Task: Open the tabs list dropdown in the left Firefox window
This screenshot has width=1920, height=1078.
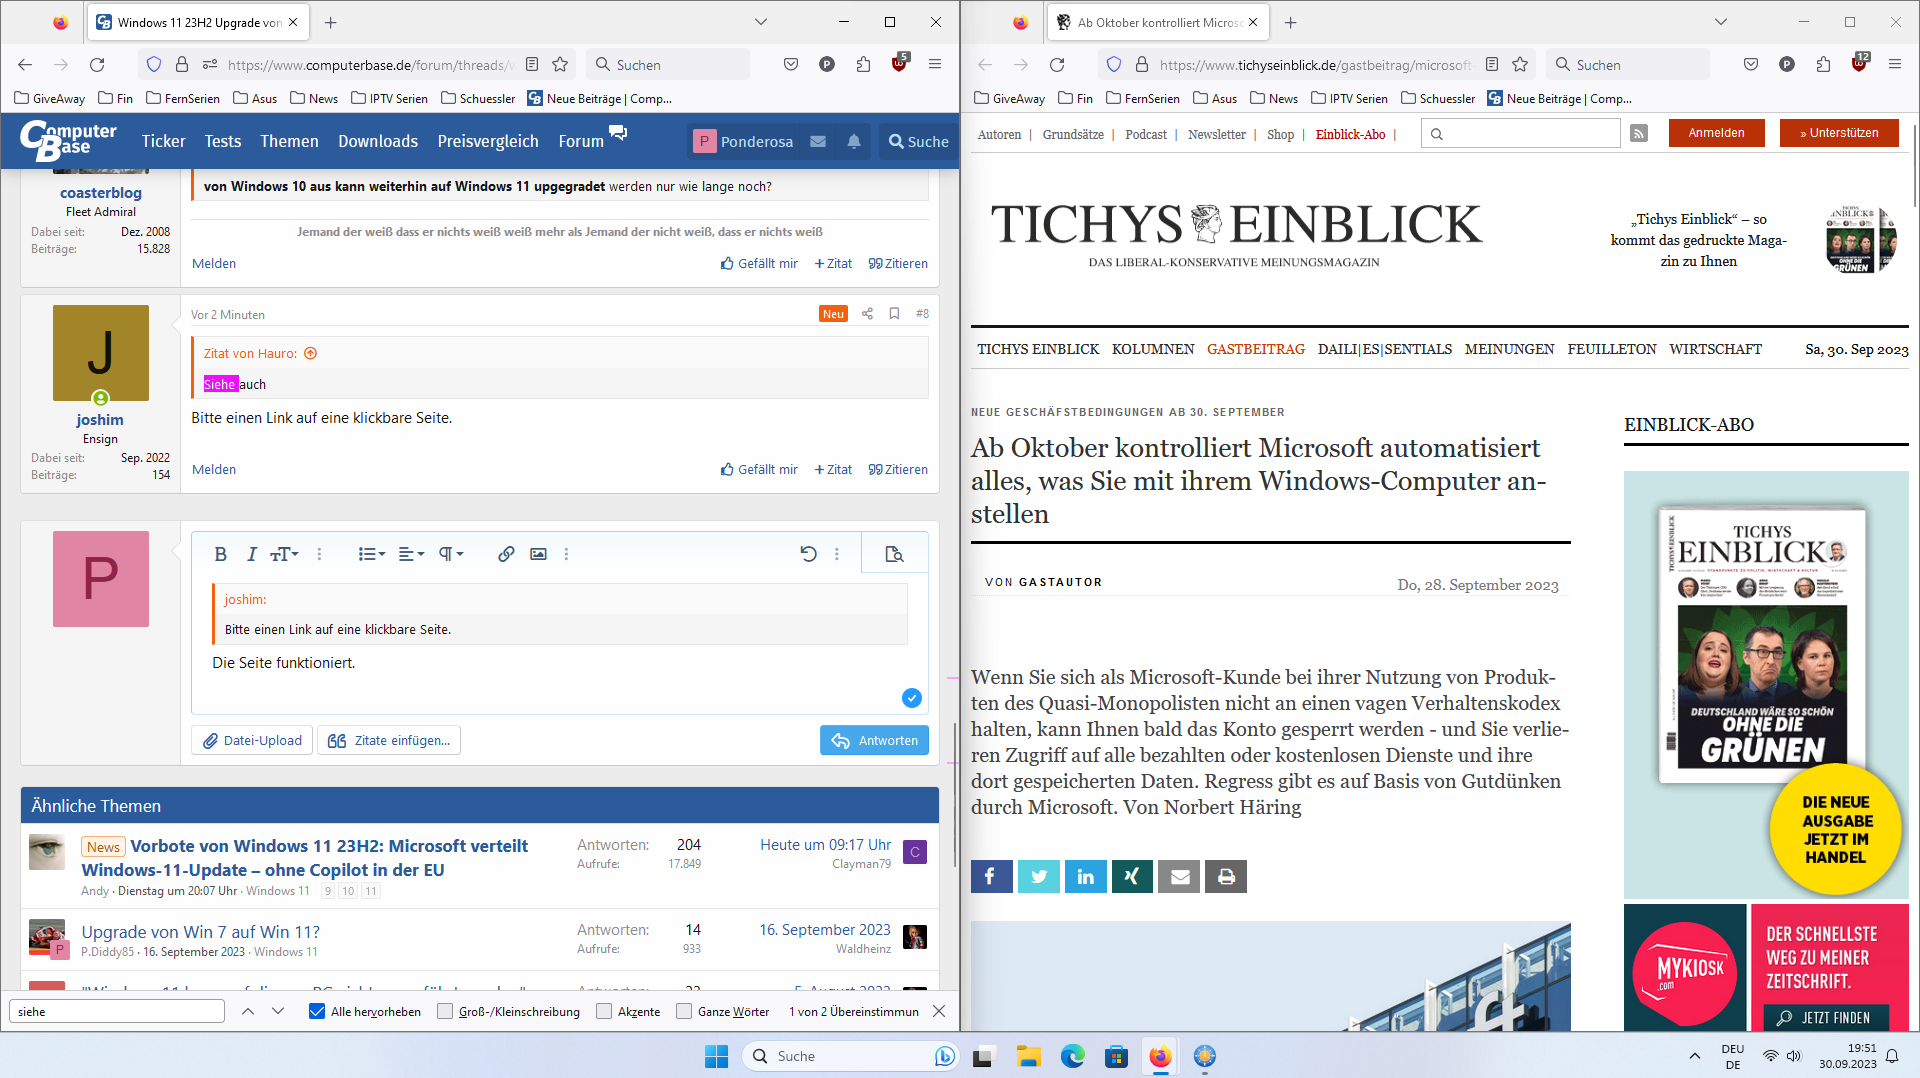Action: [x=761, y=22]
